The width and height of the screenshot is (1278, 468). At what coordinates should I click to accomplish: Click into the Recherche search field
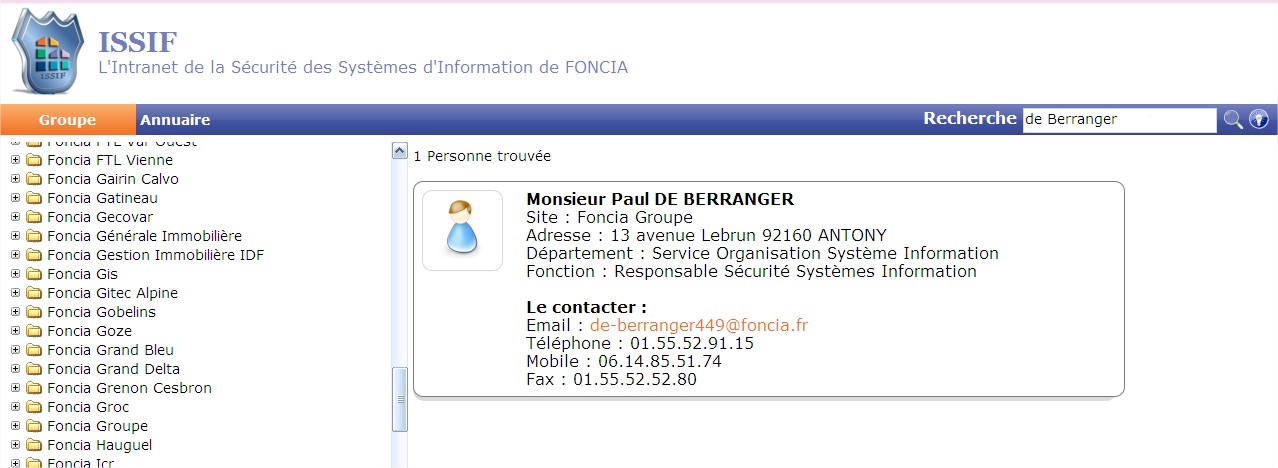pyautogui.click(x=1118, y=120)
